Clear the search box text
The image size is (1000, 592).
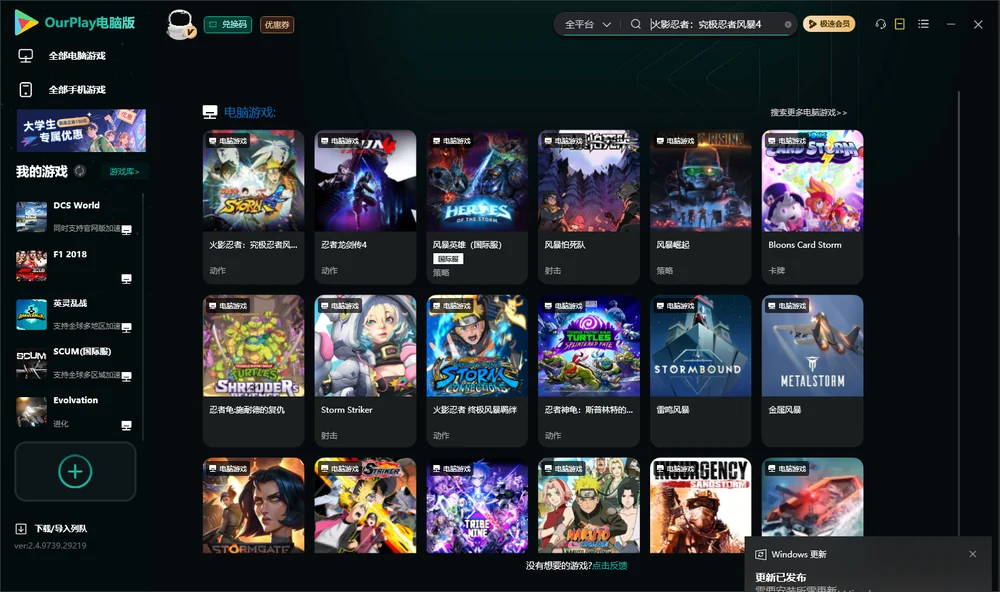(788, 25)
